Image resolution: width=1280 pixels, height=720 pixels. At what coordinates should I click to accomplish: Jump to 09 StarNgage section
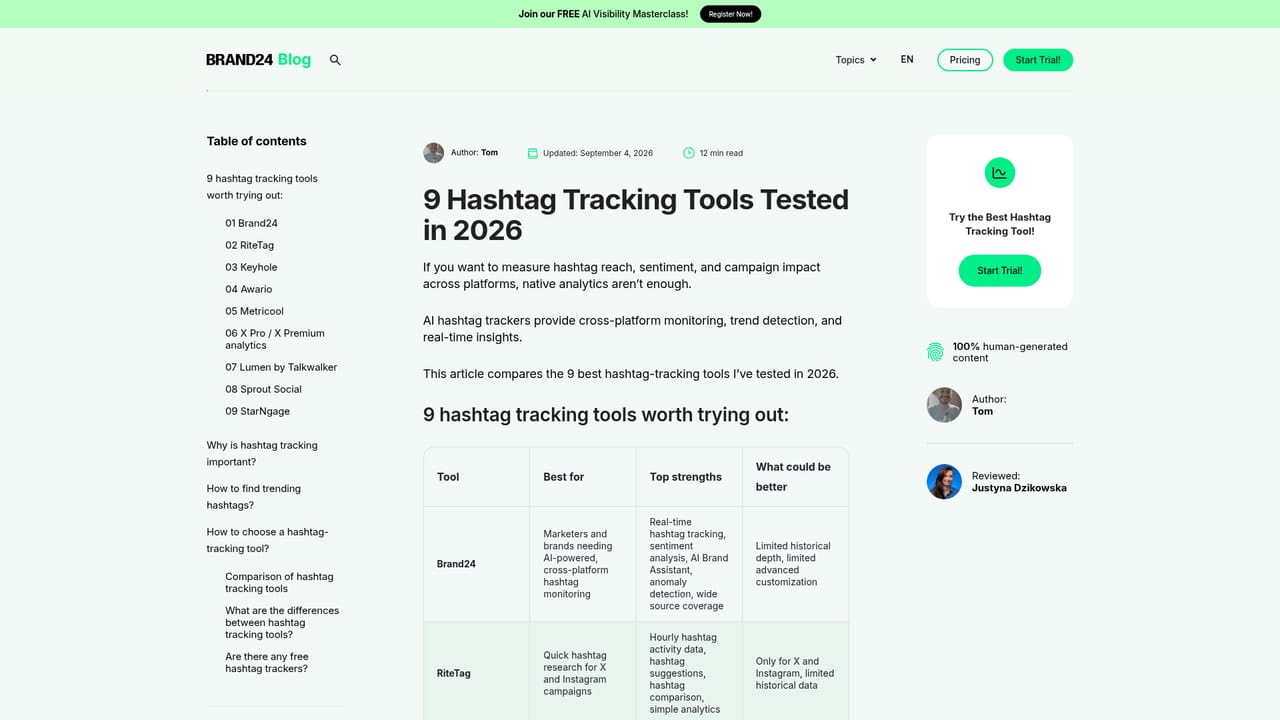click(x=257, y=411)
